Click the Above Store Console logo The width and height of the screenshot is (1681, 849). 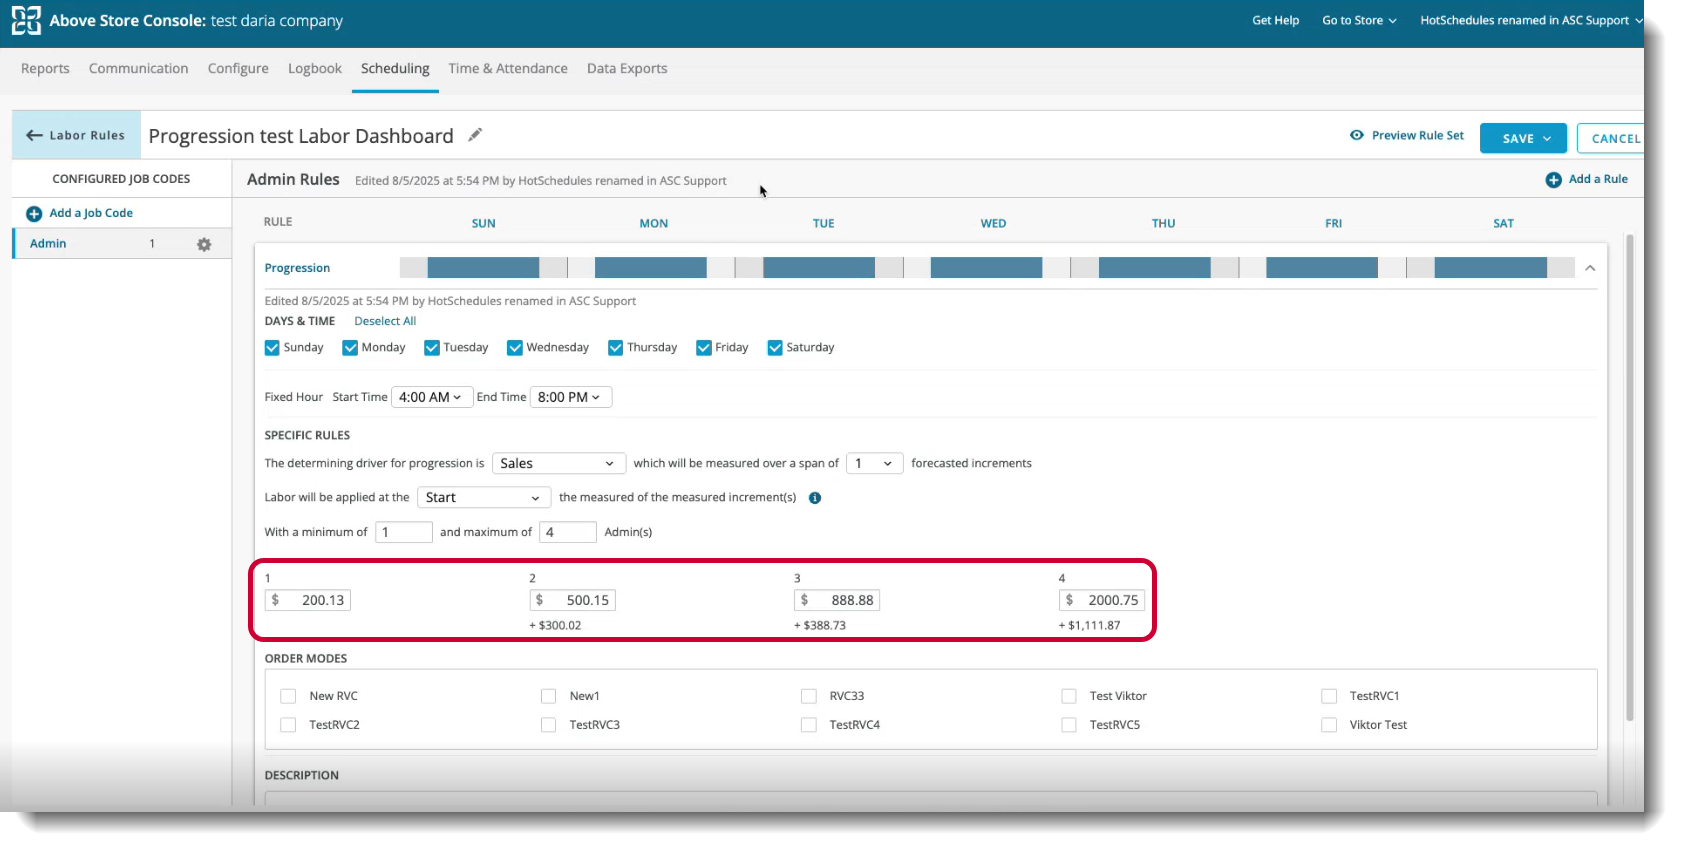[26, 20]
